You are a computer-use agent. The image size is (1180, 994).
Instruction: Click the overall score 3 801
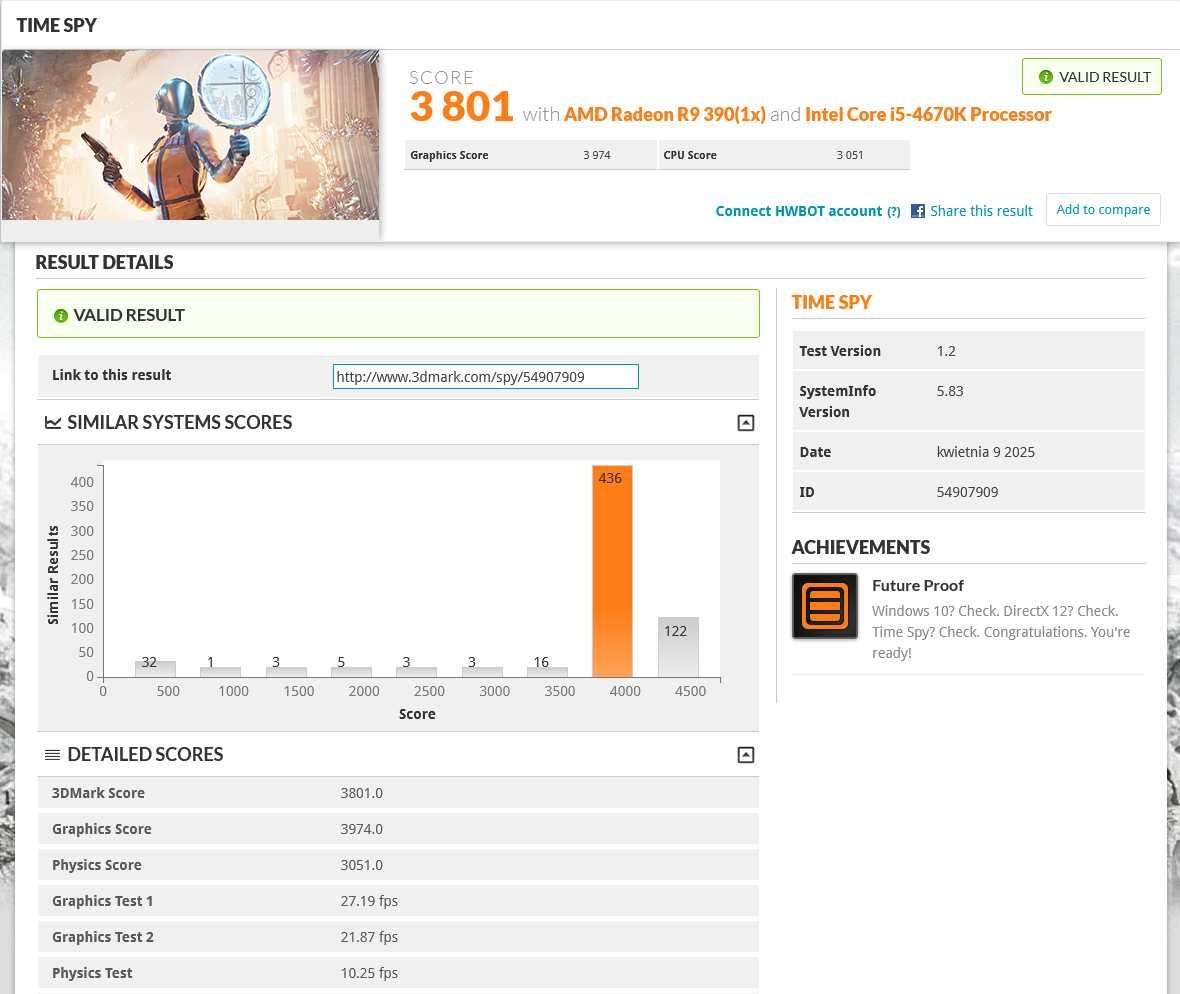[x=461, y=106]
